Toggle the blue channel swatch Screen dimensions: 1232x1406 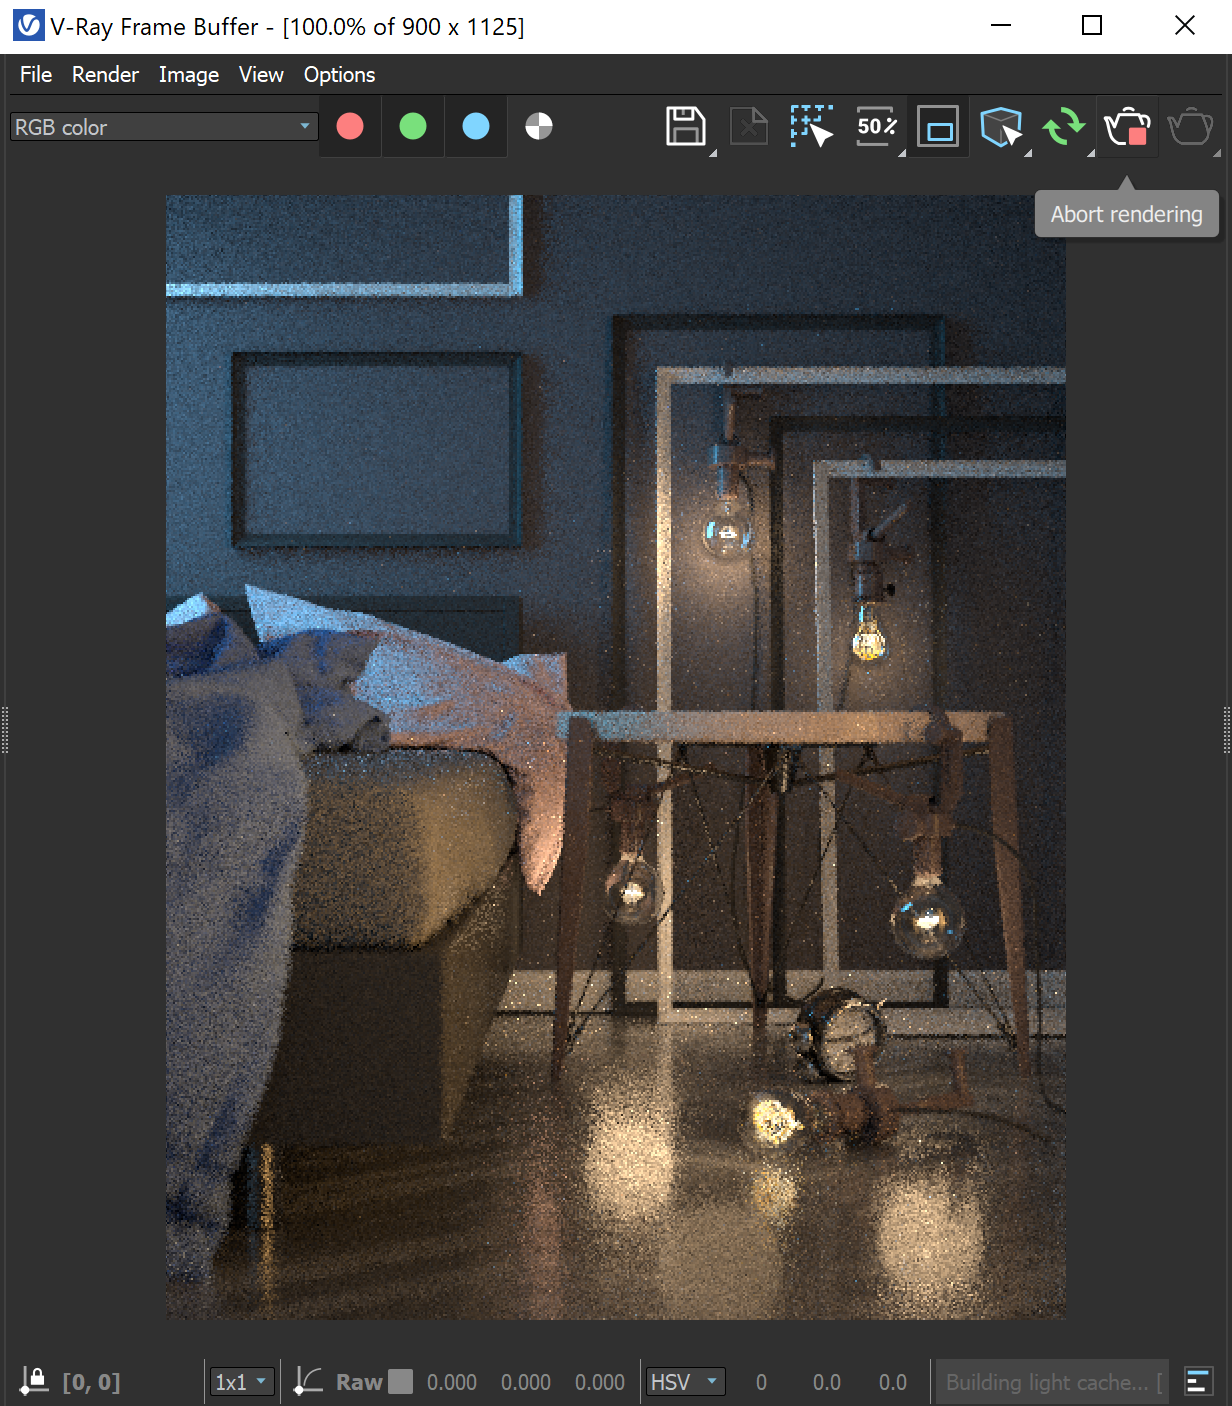475,126
